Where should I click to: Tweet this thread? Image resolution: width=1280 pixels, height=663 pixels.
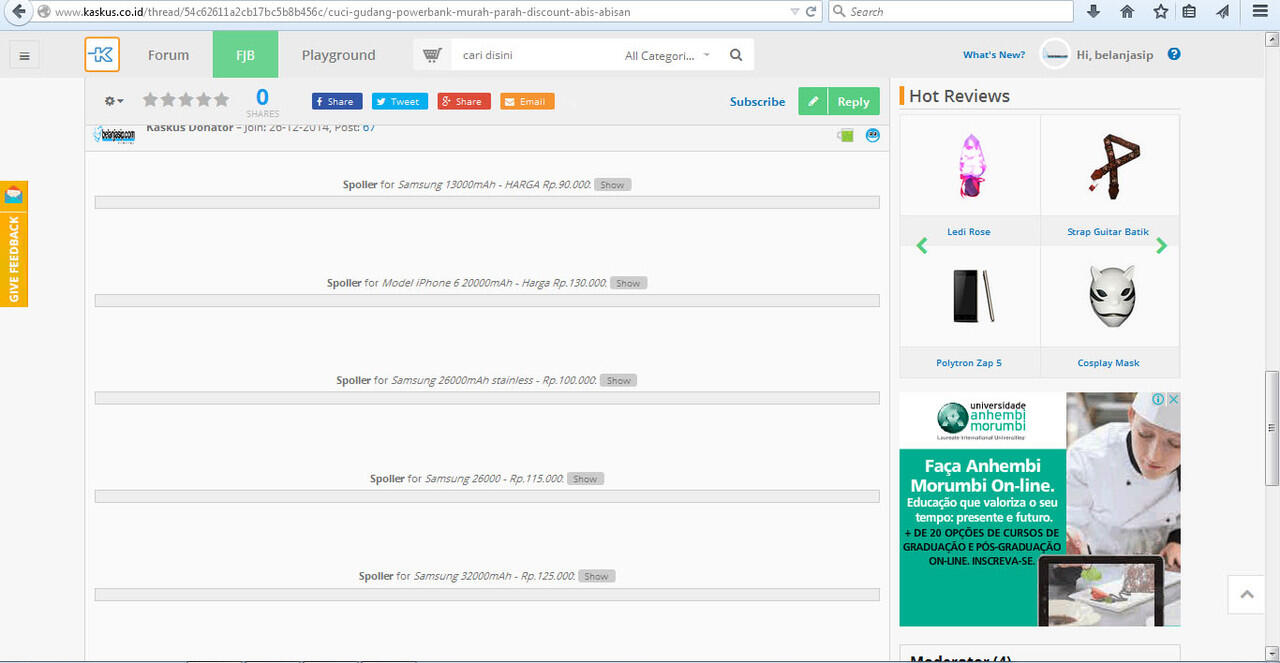point(400,101)
